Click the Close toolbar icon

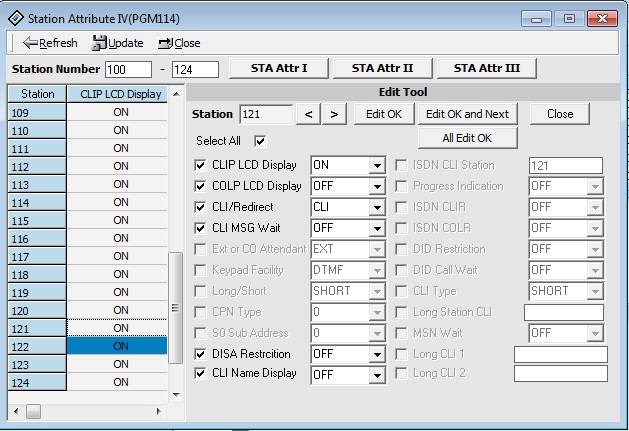164,43
